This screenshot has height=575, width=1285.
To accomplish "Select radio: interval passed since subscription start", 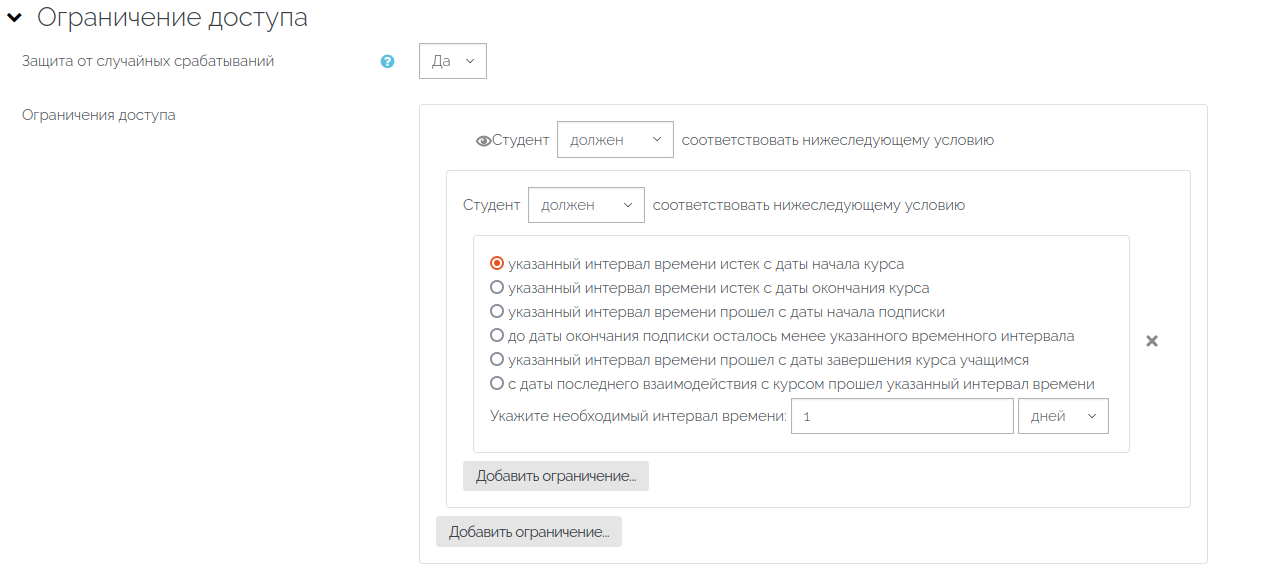I will click(497, 312).
